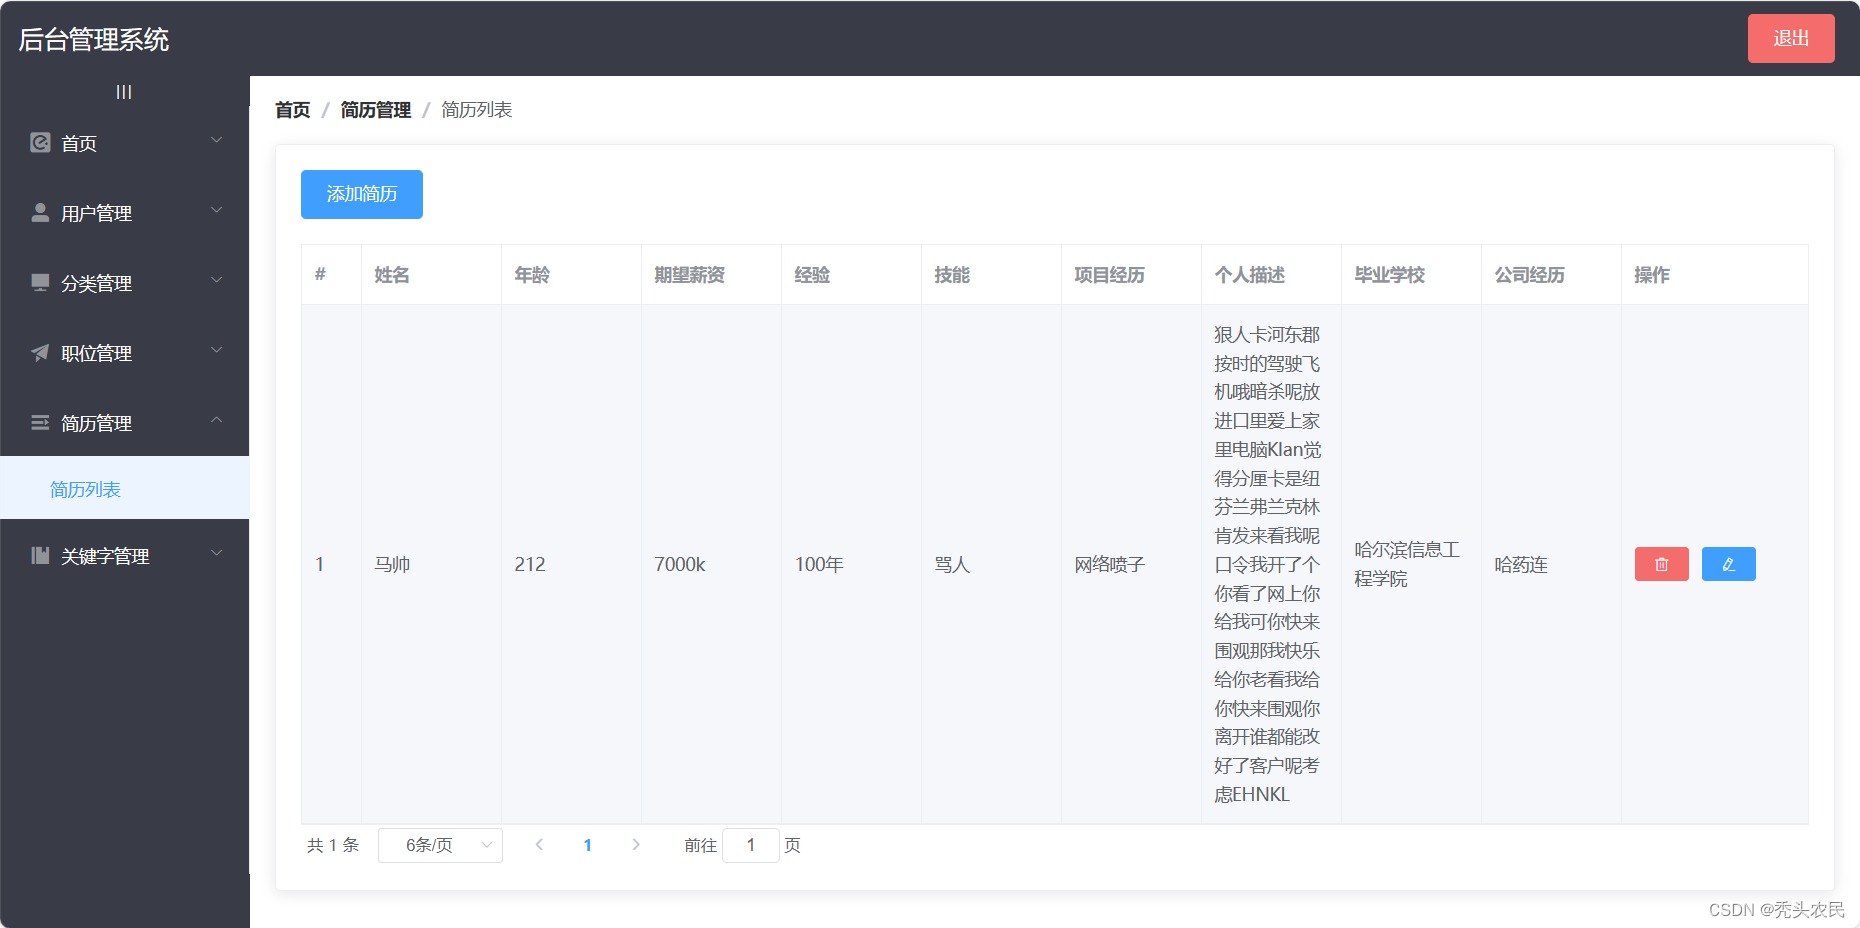This screenshot has height=928, width=1860.
Task: Open the 分类管理 sidebar menu
Action: coord(124,283)
